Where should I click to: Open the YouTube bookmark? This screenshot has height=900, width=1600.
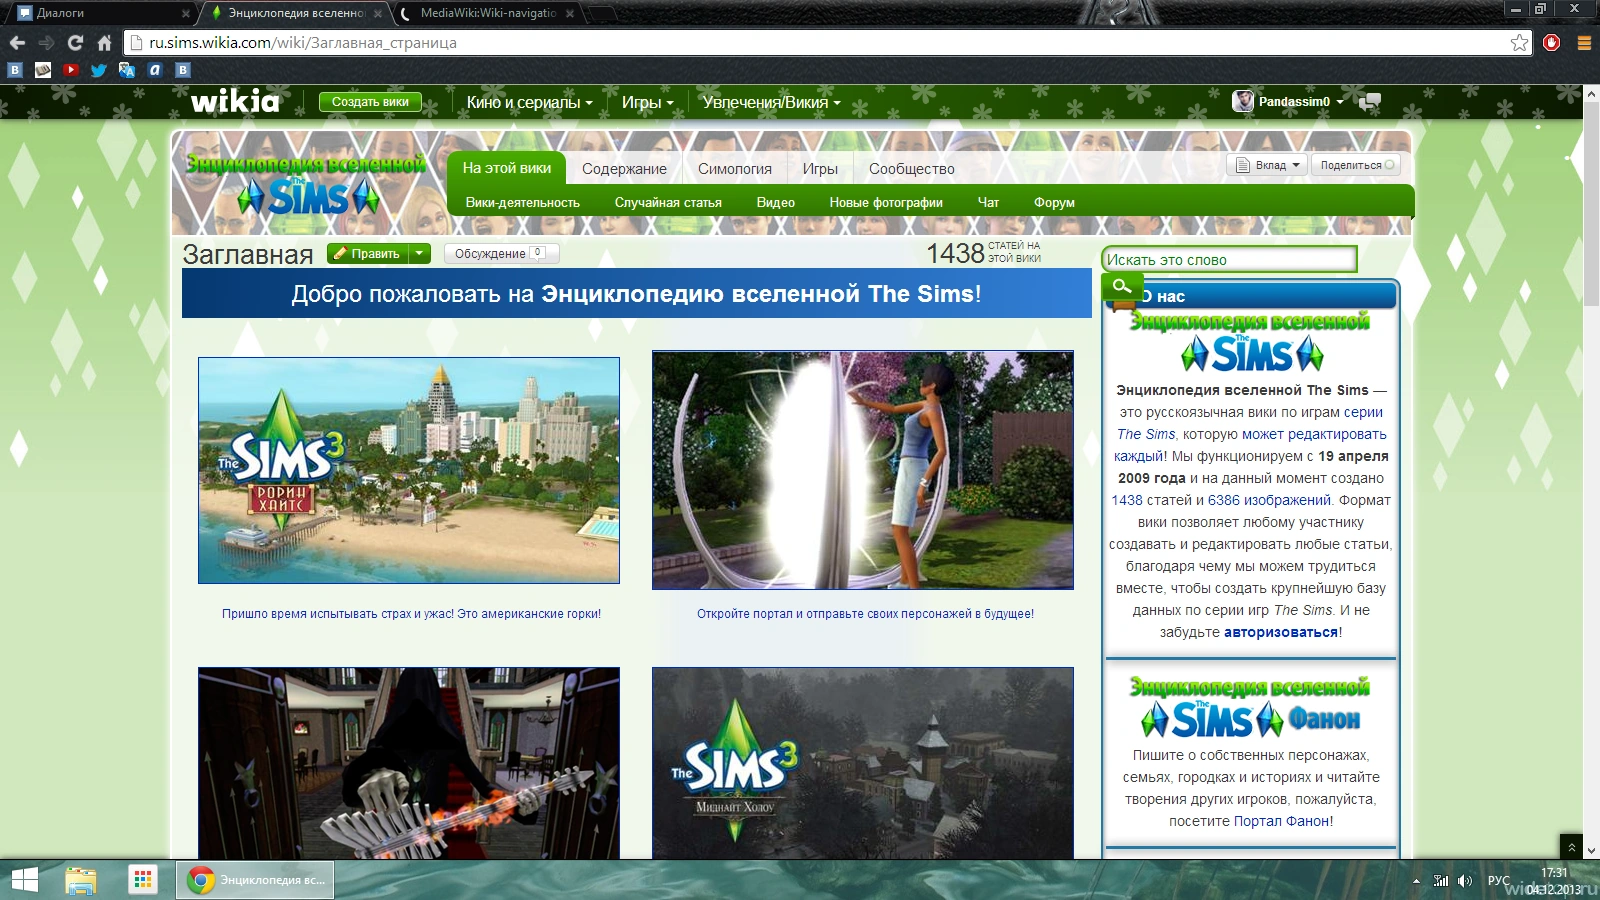coord(70,70)
